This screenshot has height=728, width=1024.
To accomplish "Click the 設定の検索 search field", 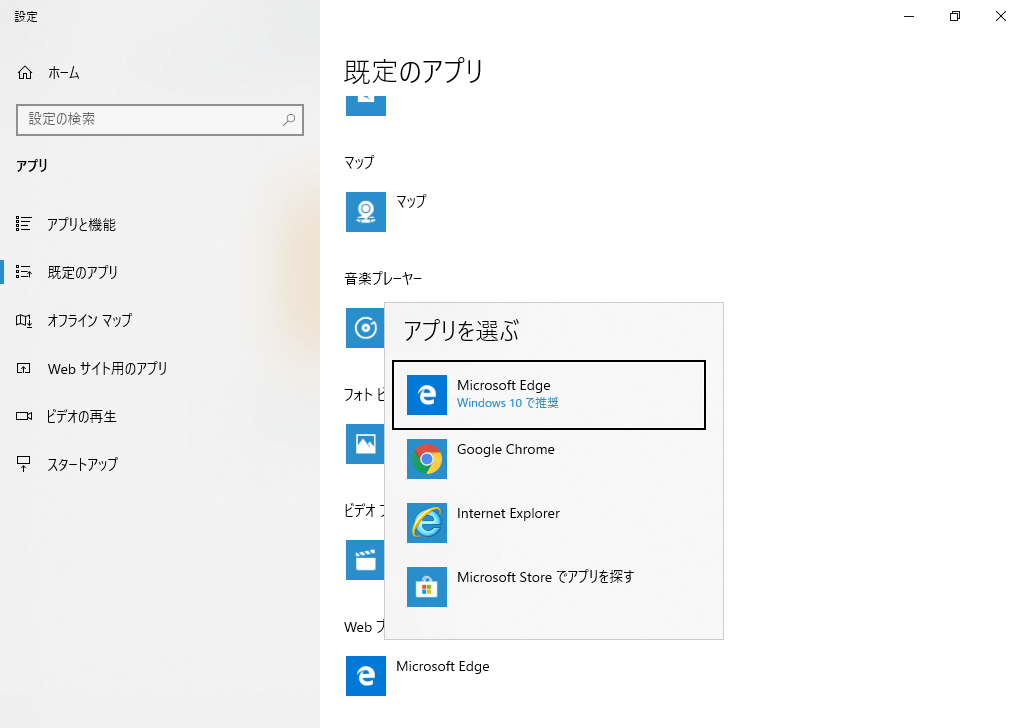I will pos(150,119).
